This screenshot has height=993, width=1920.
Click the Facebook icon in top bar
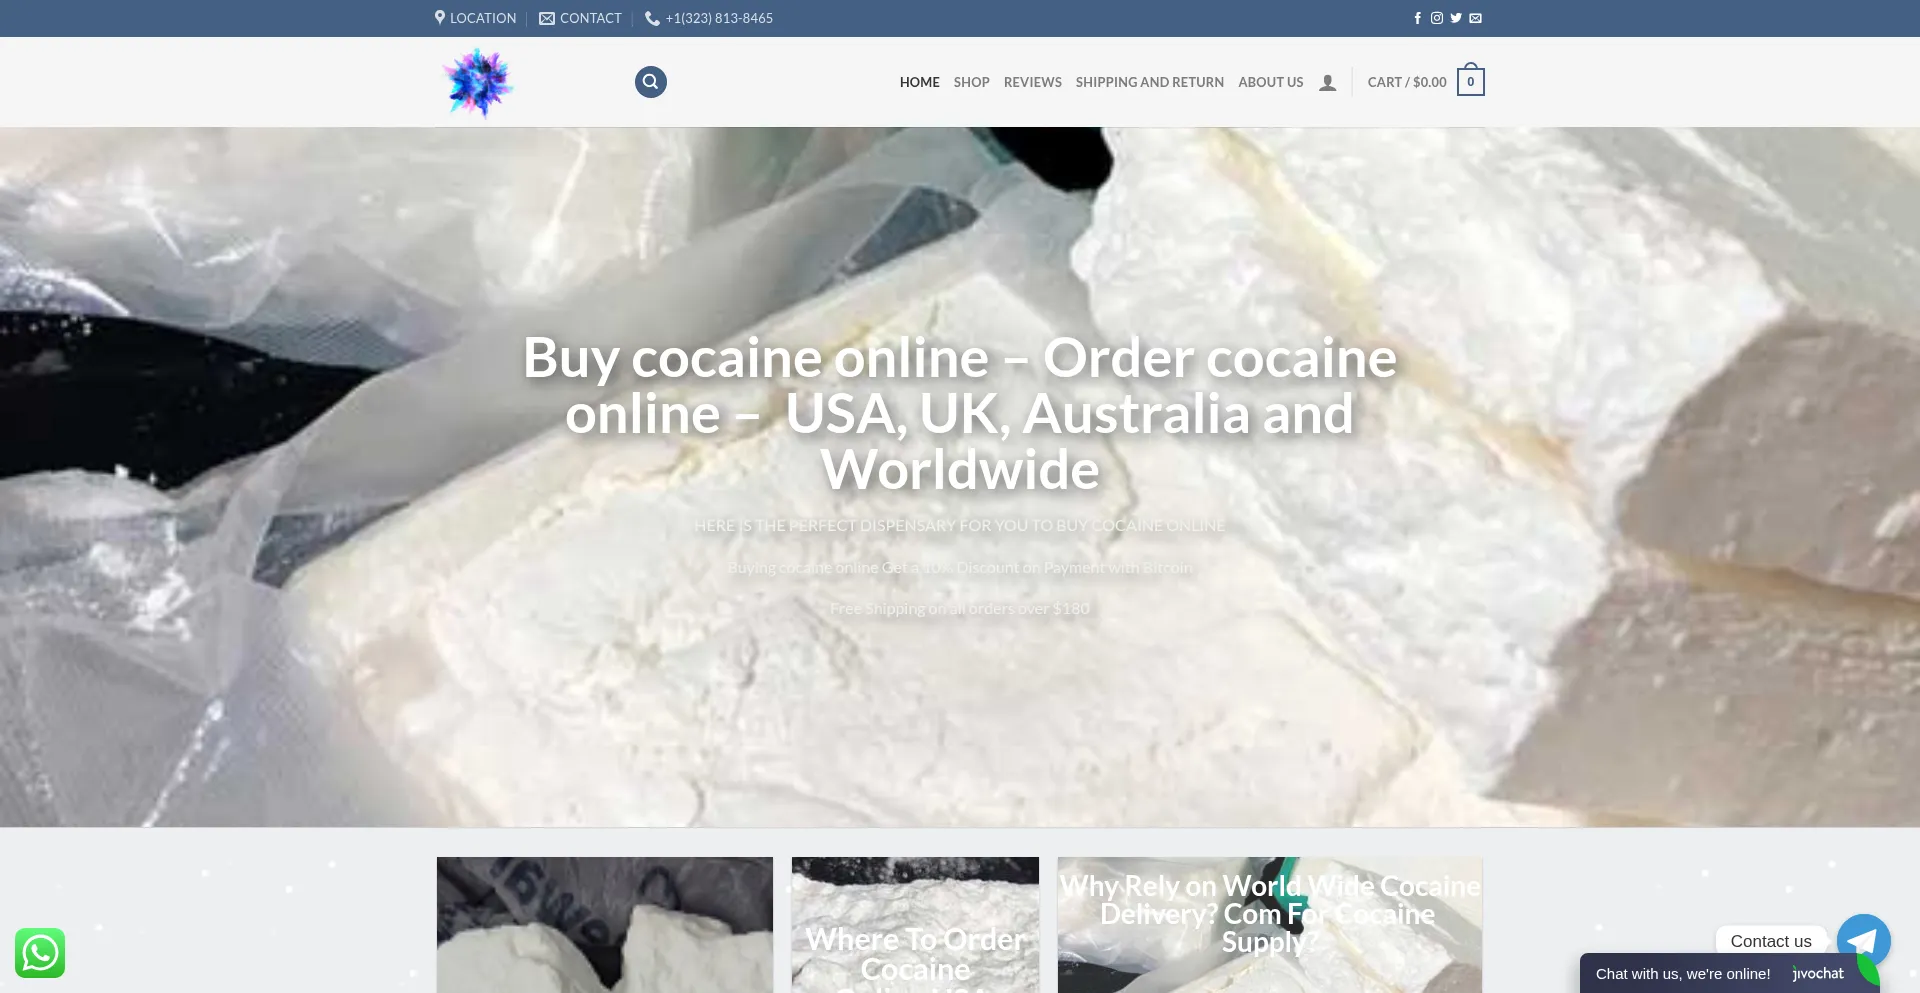point(1417,18)
